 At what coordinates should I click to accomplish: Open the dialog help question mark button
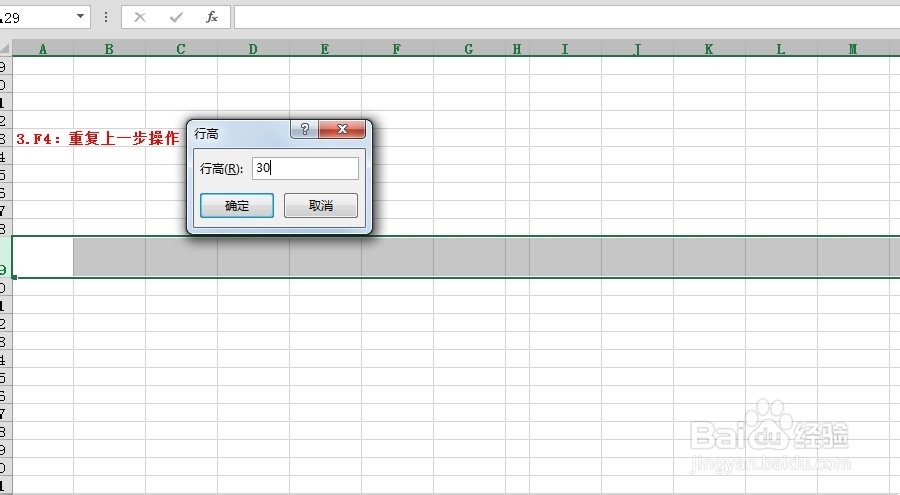[x=305, y=129]
